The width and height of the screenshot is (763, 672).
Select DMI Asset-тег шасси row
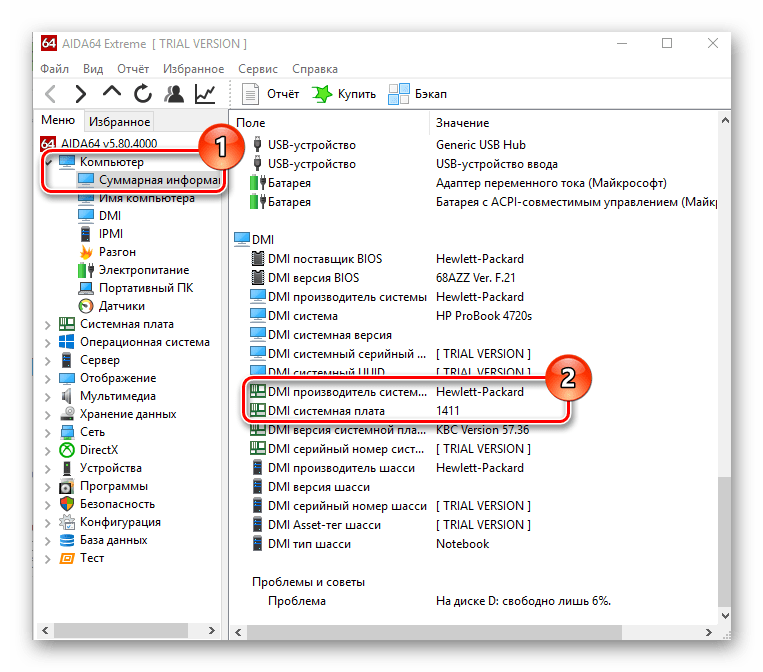tap(474, 525)
